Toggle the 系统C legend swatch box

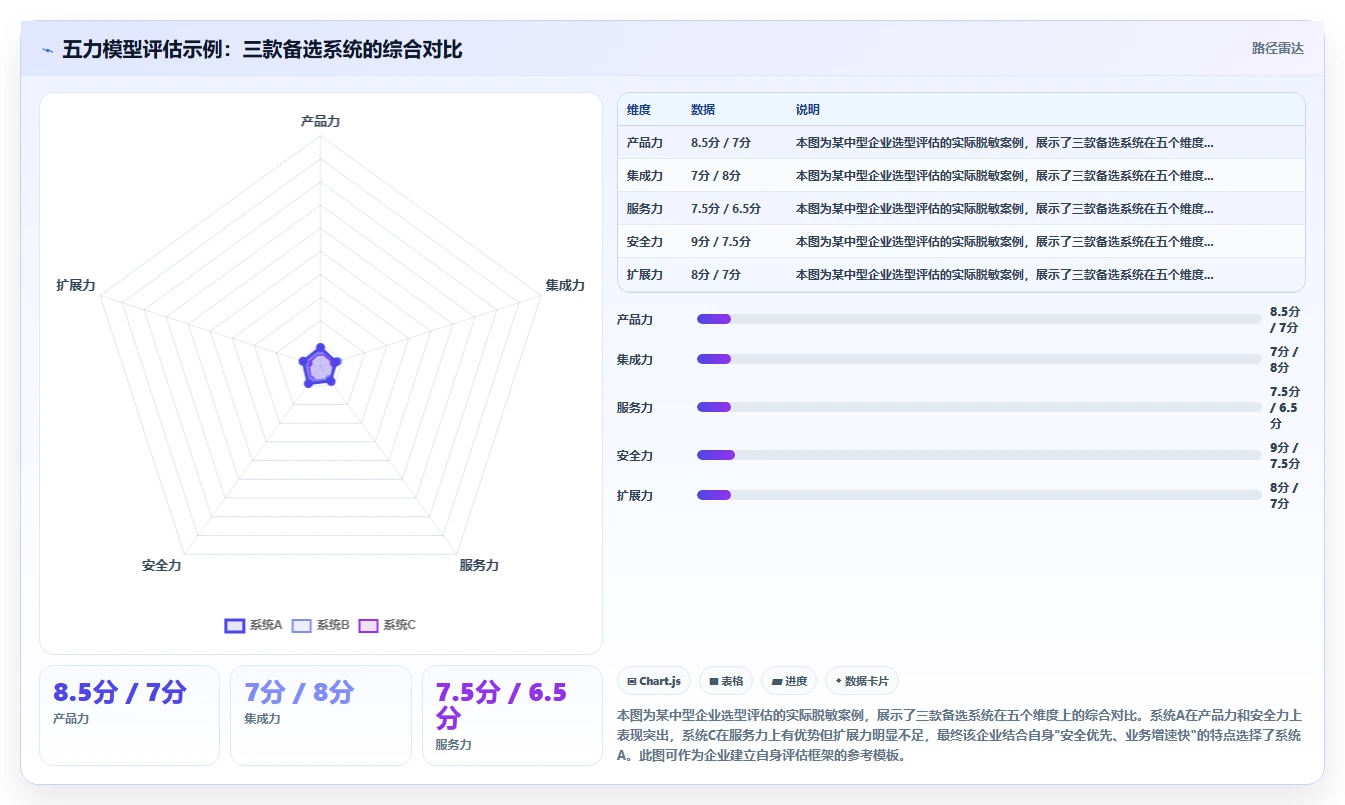pos(369,625)
